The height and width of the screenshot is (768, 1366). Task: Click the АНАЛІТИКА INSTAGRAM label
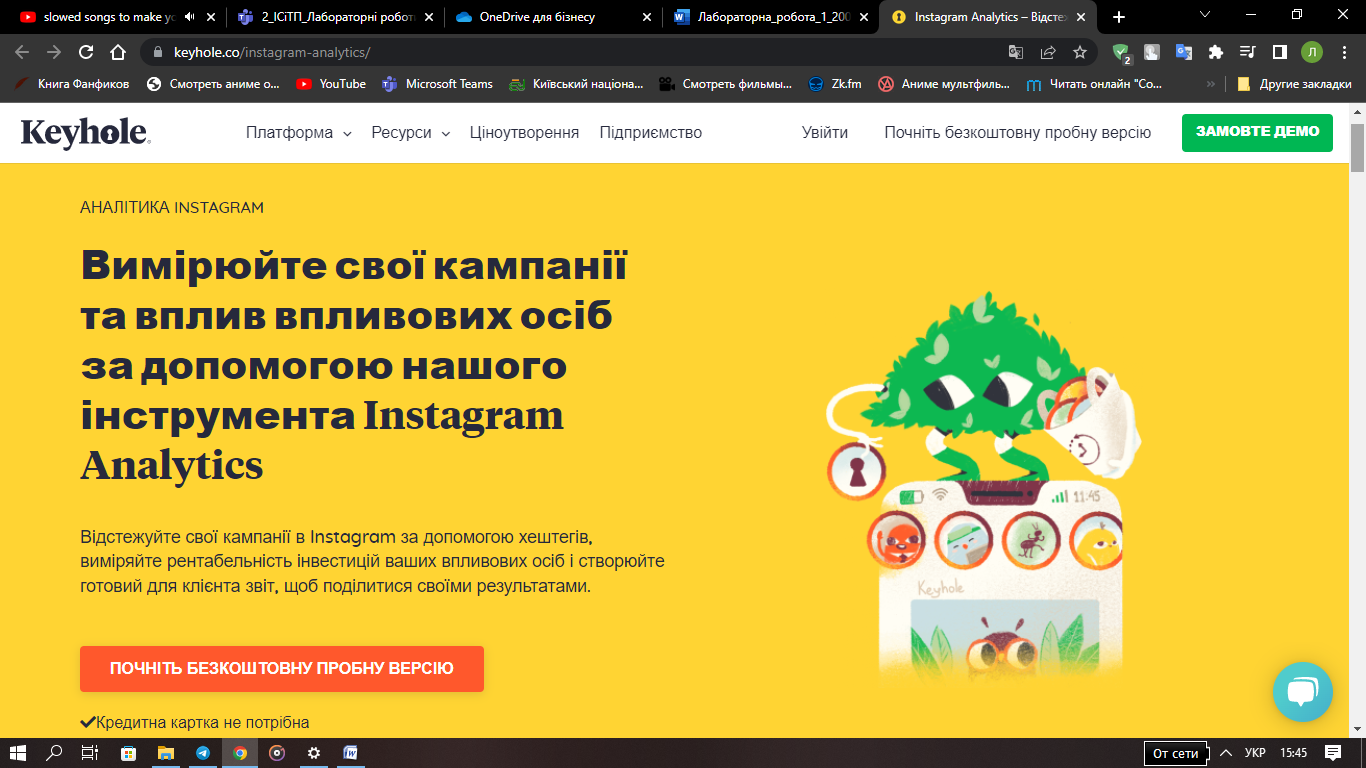click(x=172, y=208)
